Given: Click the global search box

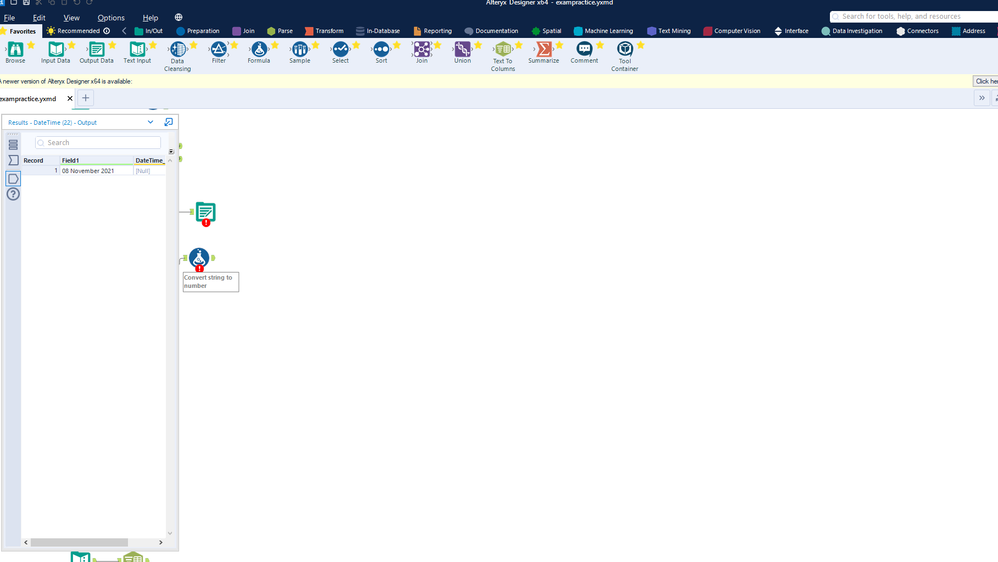Looking at the screenshot, I should [914, 16].
